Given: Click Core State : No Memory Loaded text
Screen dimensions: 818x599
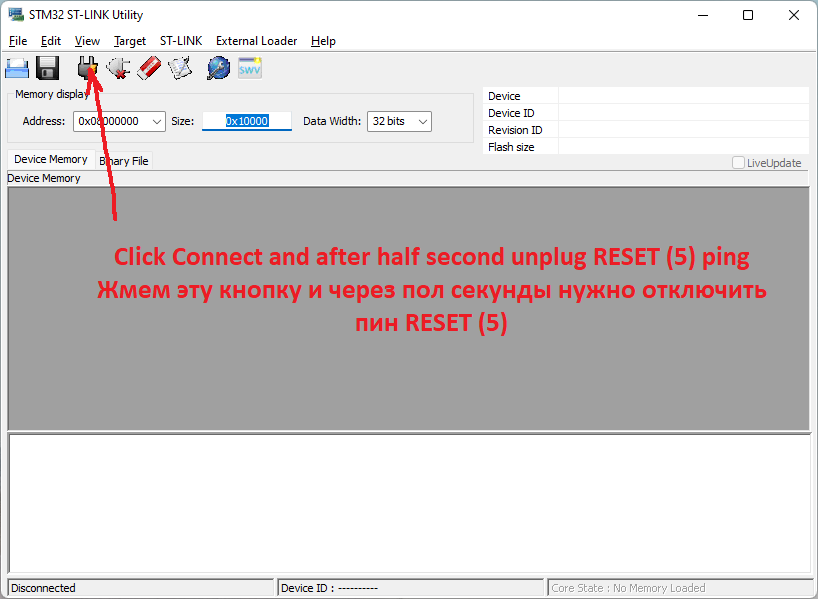Looking at the screenshot, I should pyautogui.click(x=628, y=588).
